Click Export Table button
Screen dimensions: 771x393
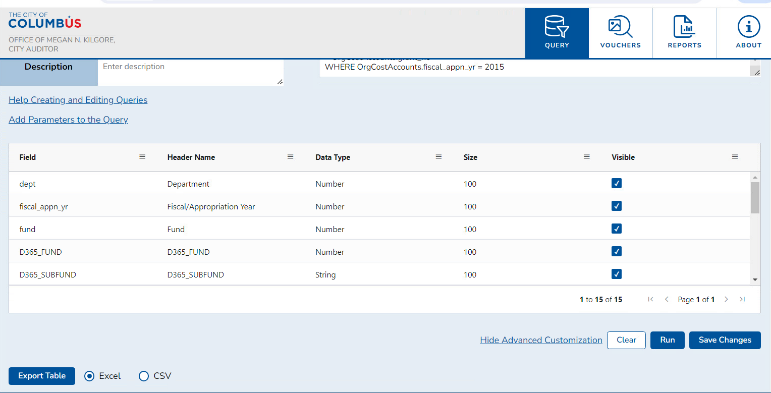42,376
